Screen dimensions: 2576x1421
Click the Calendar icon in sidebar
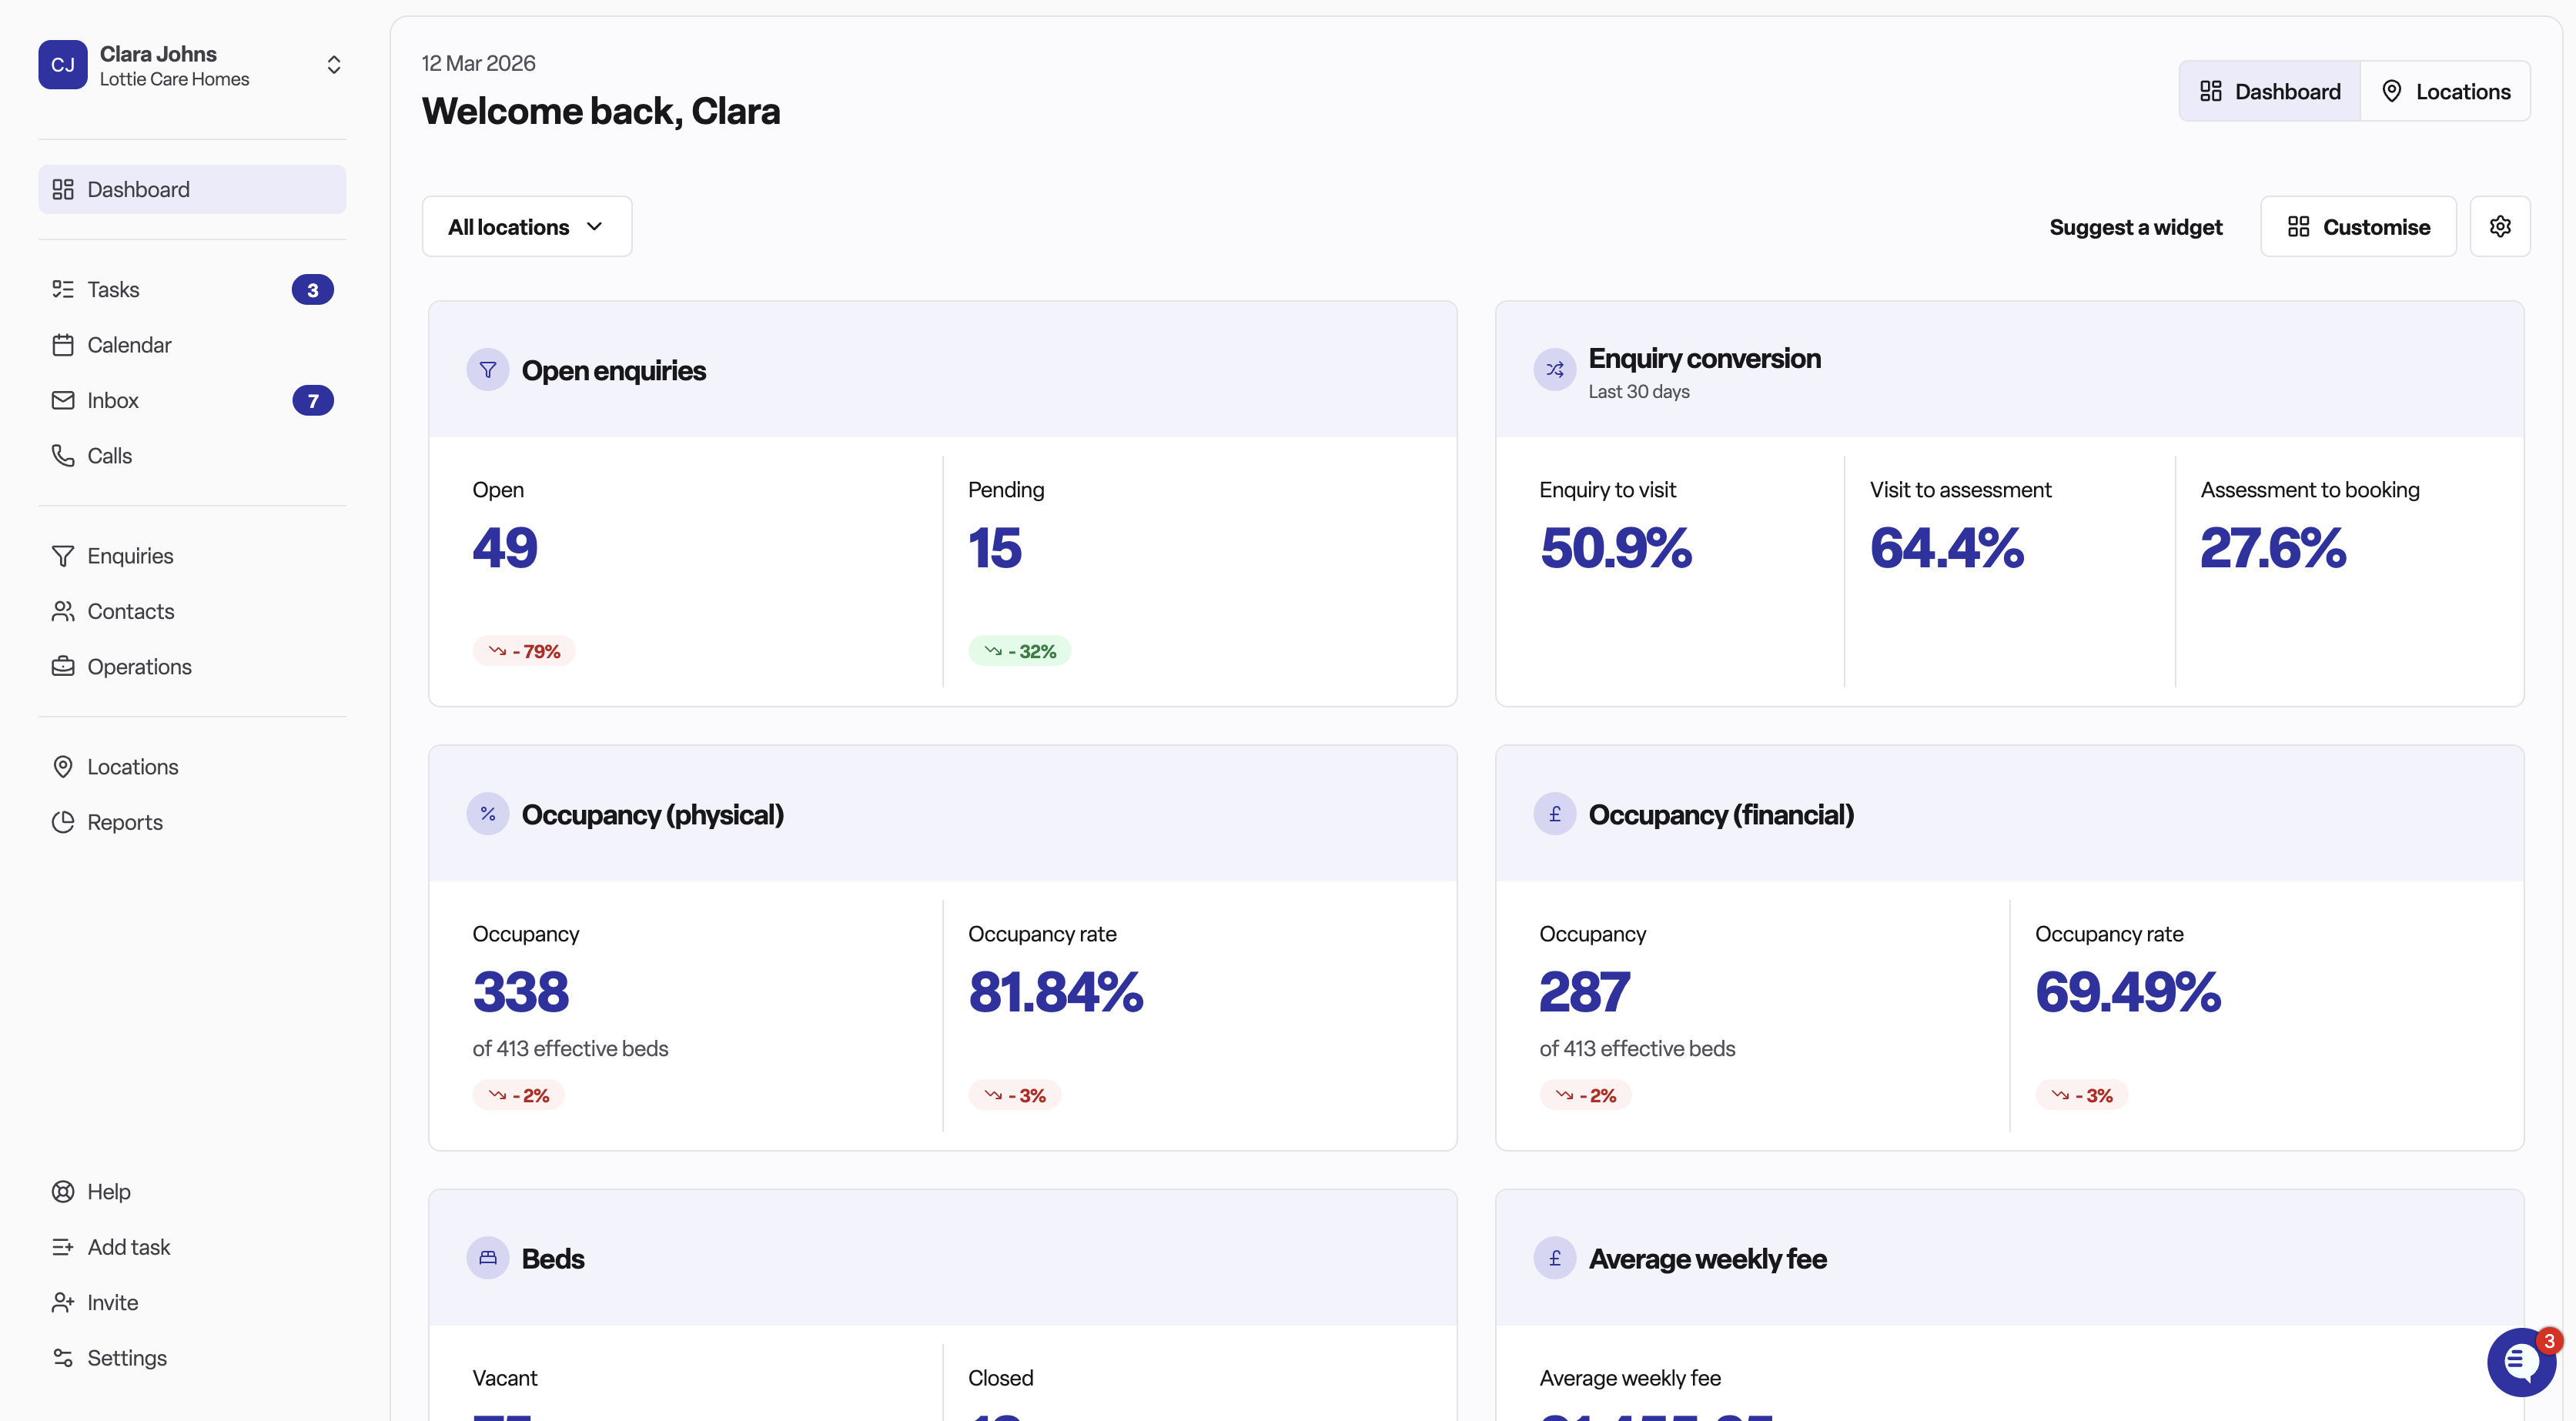point(63,345)
